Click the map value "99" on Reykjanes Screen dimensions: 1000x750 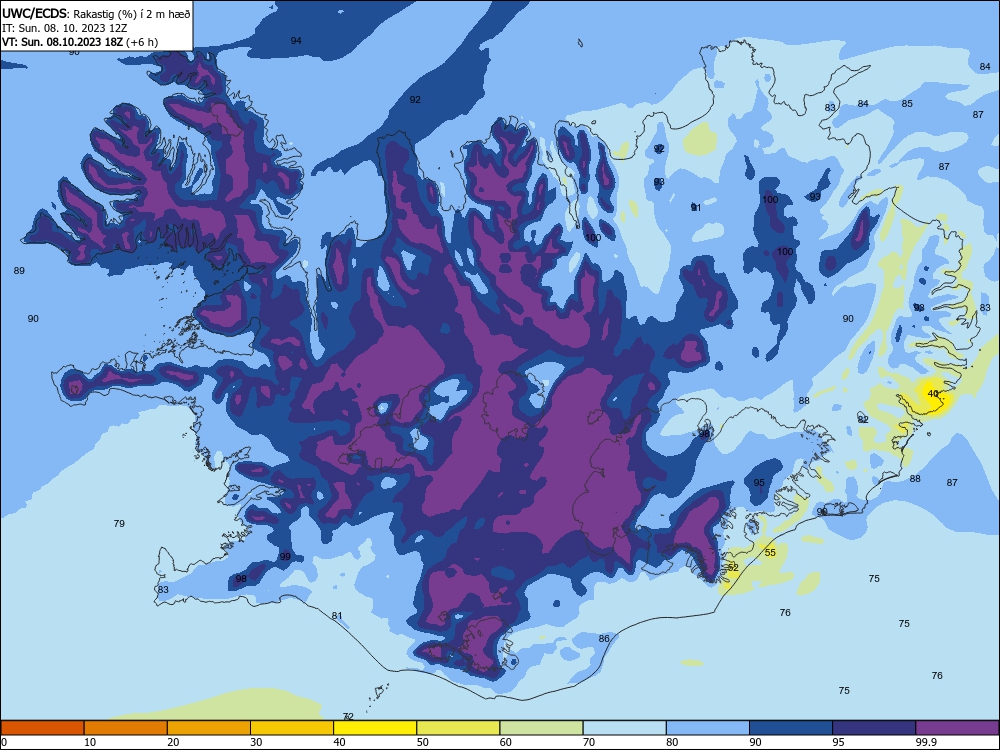pyautogui.click(x=285, y=557)
